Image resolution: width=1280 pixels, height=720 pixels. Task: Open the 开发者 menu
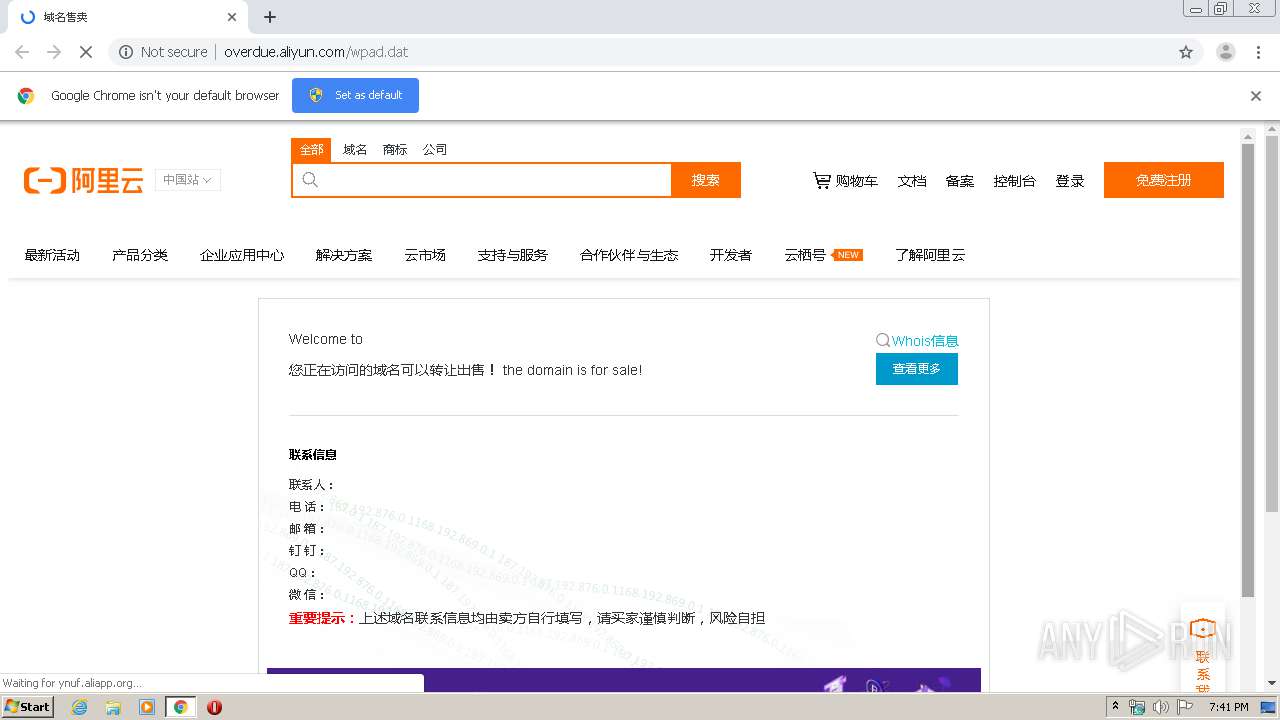click(x=731, y=255)
